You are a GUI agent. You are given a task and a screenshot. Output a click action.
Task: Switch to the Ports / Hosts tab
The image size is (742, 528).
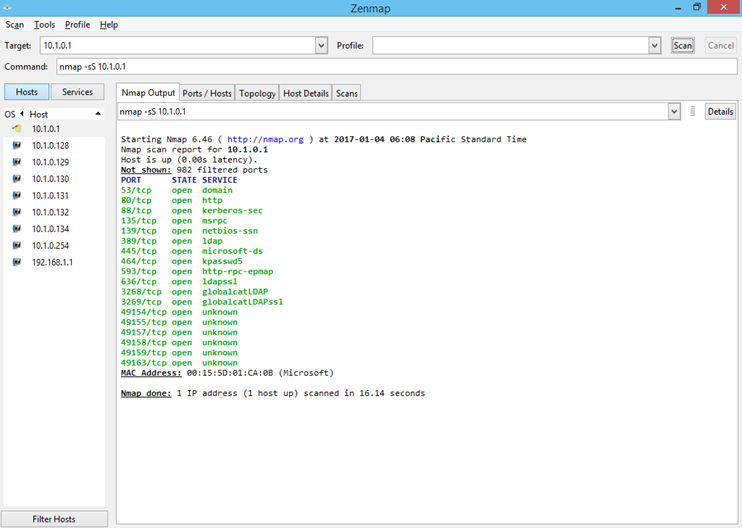tap(207, 93)
